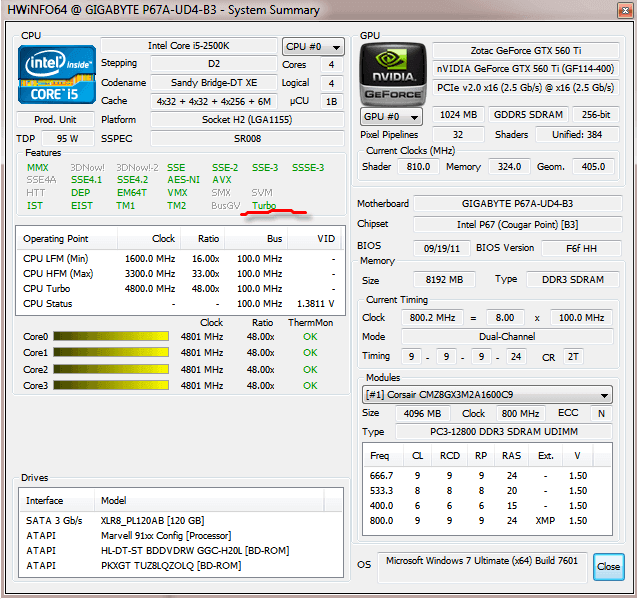
Task: Click the Dual-Channel mode field
Action: [x=507, y=337]
